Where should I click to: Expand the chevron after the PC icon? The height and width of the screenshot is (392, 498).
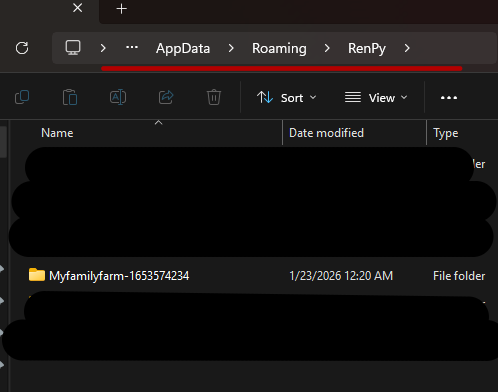(103, 48)
